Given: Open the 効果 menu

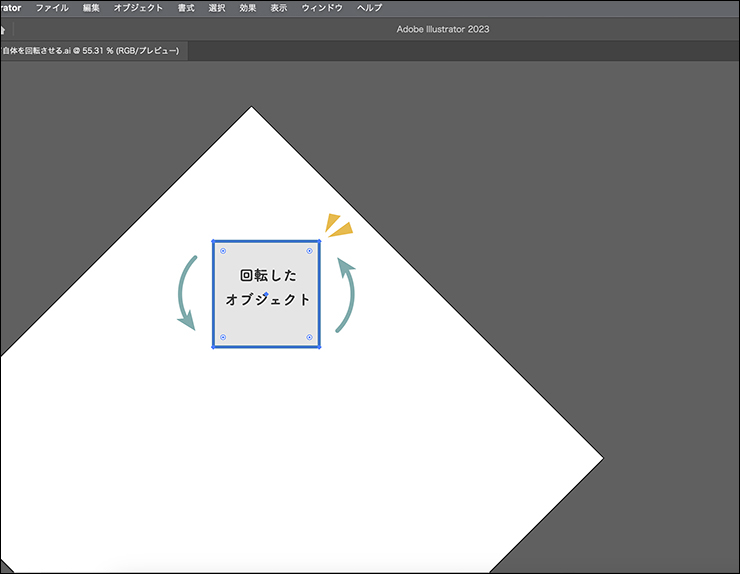Looking at the screenshot, I should (x=248, y=7).
